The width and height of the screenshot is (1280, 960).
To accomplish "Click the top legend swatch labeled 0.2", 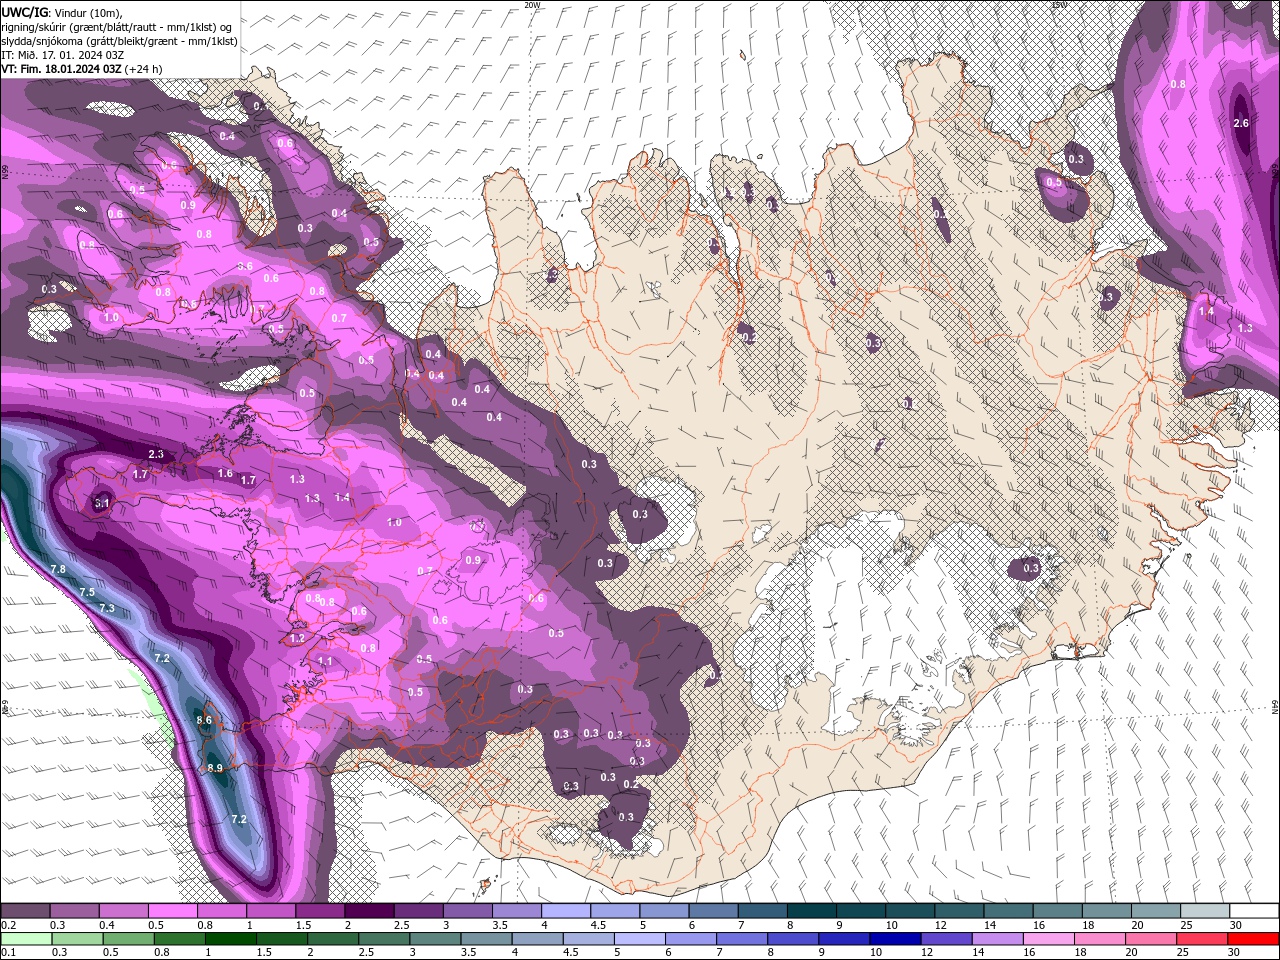I will click(x=25, y=911).
